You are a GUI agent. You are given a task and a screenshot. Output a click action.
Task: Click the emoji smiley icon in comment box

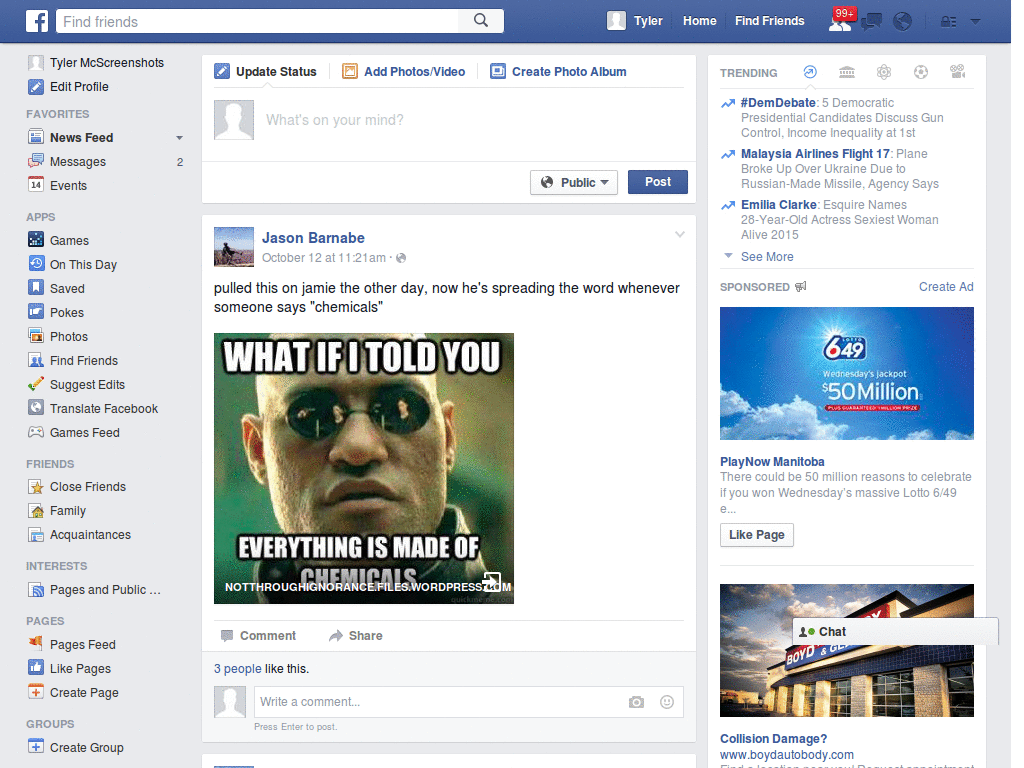point(667,702)
